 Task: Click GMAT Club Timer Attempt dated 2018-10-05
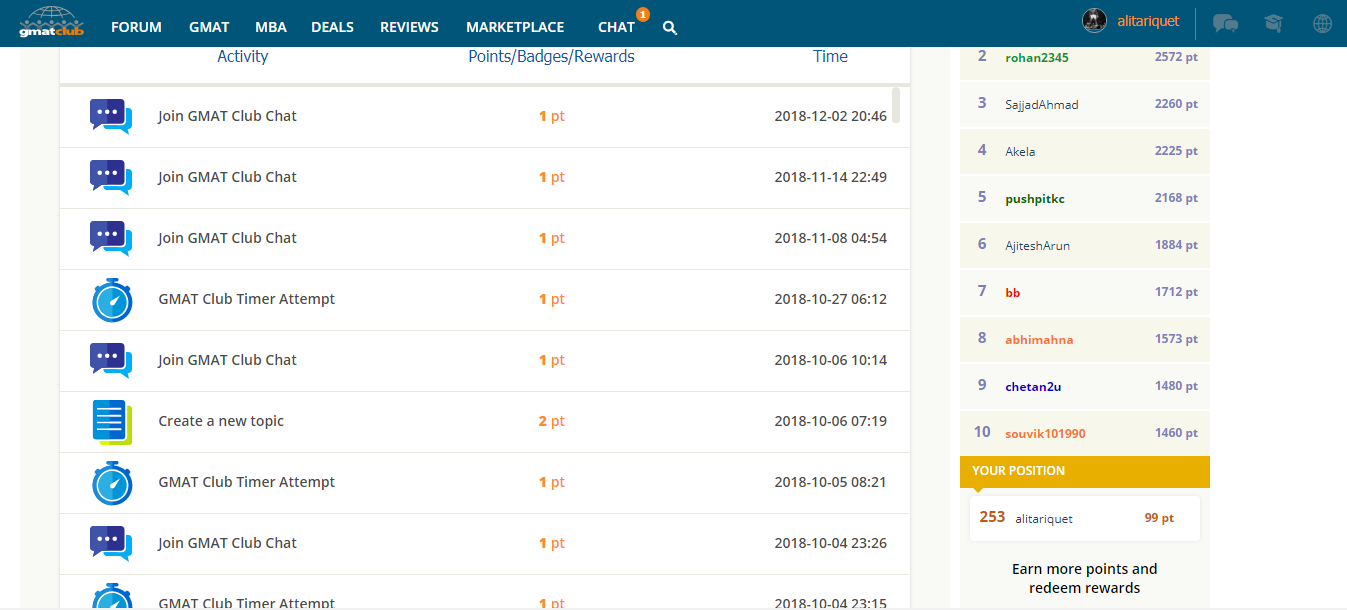pyautogui.click(x=247, y=482)
